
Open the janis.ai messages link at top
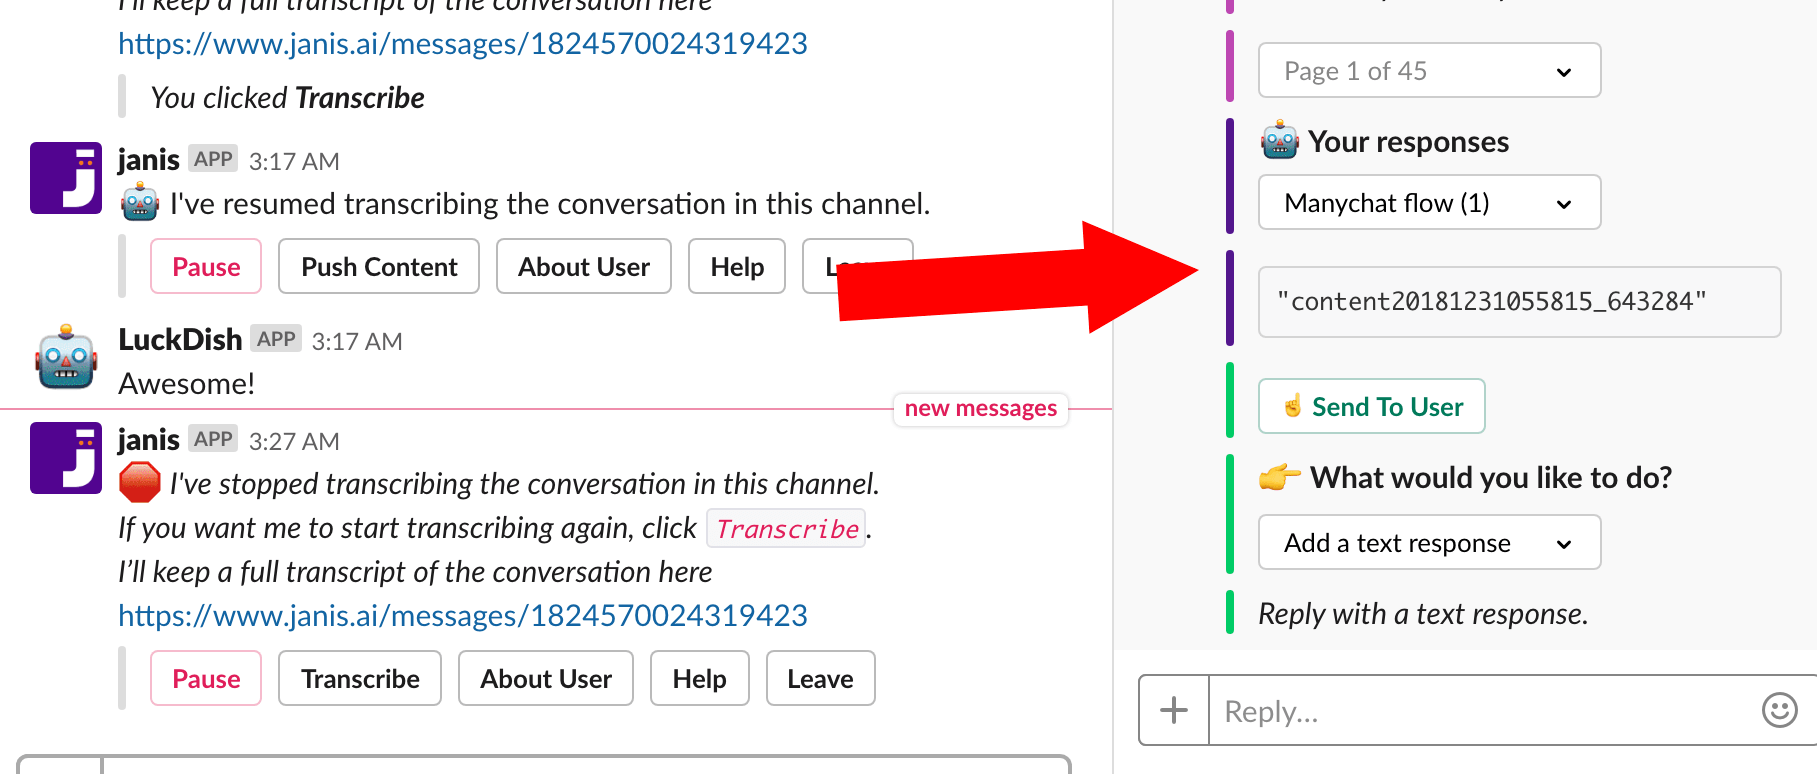pyautogui.click(x=463, y=43)
